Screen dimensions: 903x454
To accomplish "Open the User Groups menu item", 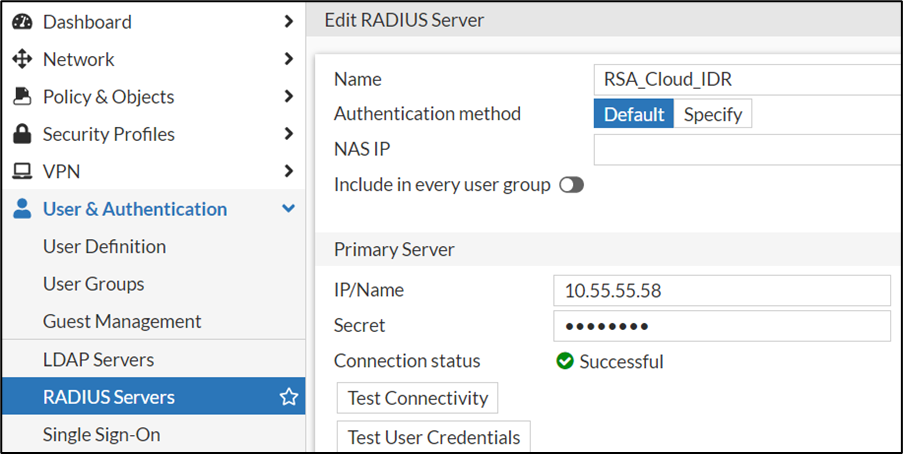I will (x=93, y=284).
